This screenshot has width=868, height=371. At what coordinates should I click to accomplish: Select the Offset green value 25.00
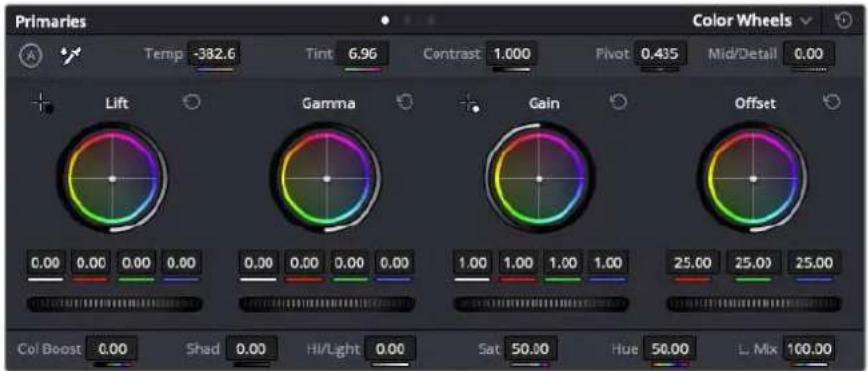tap(754, 263)
